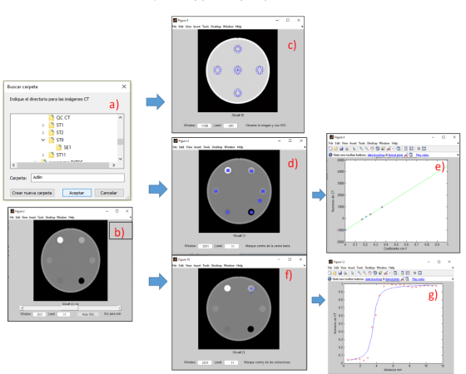Open the data brushing link in linear plot window
466x374 pixels.
tap(376, 155)
